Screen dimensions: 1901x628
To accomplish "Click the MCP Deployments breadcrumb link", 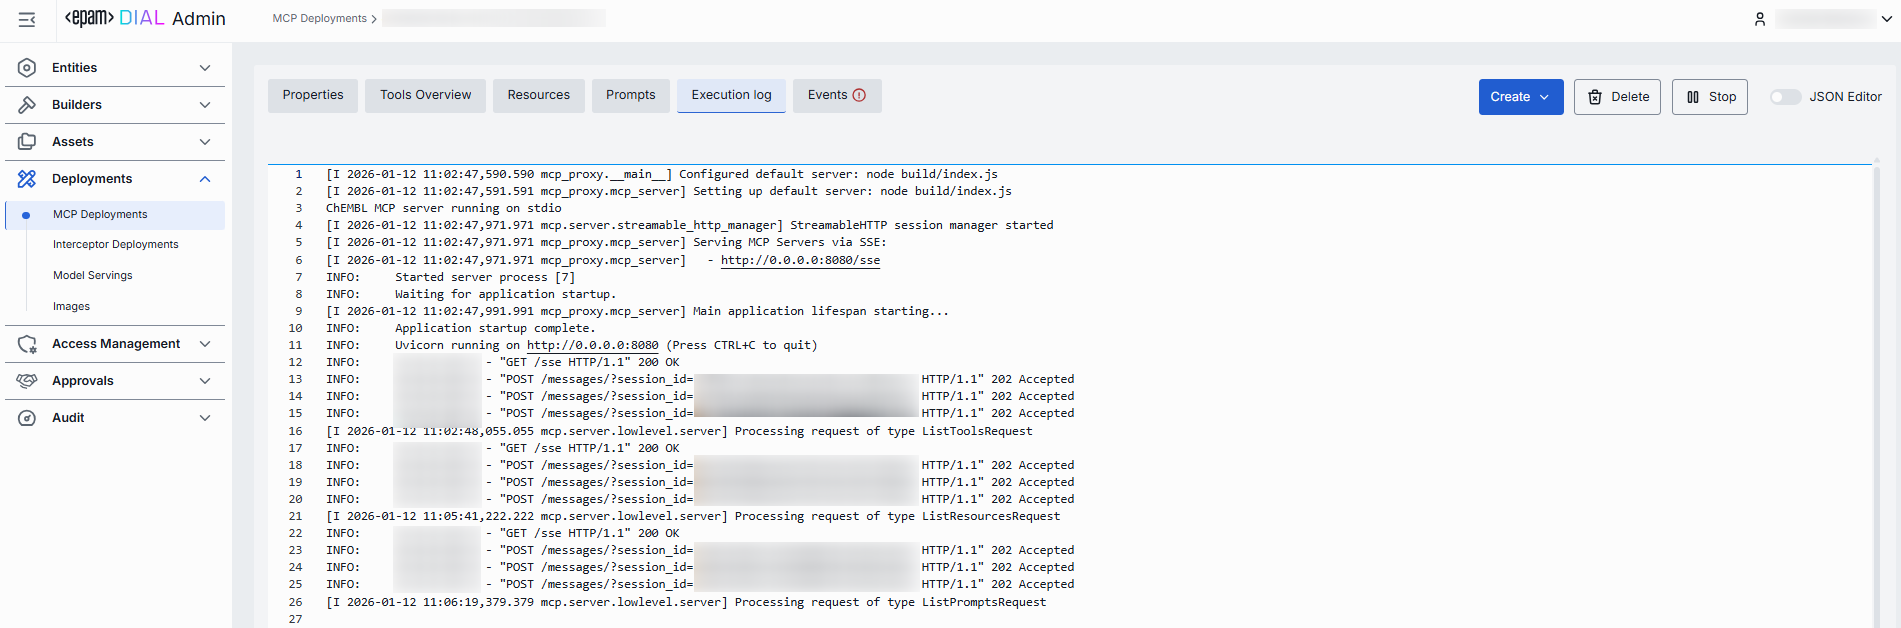I will pyautogui.click(x=319, y=18).
